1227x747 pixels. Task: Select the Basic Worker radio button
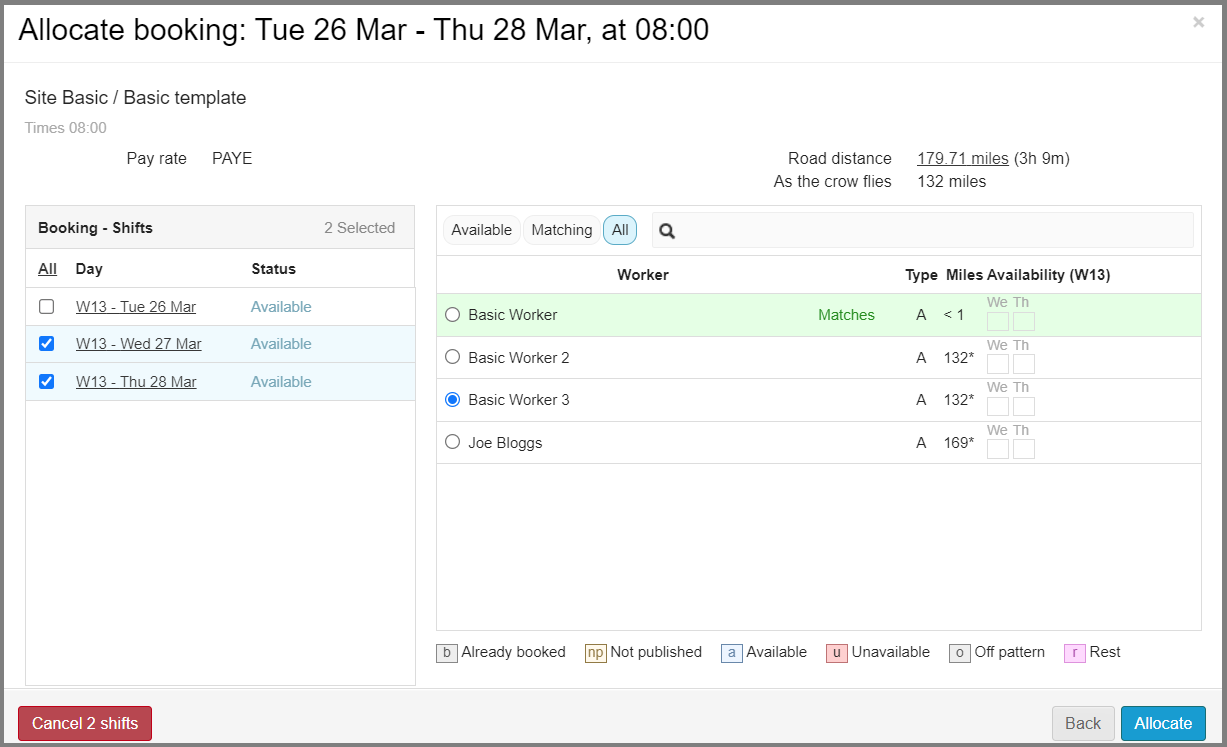pos(453,315)
